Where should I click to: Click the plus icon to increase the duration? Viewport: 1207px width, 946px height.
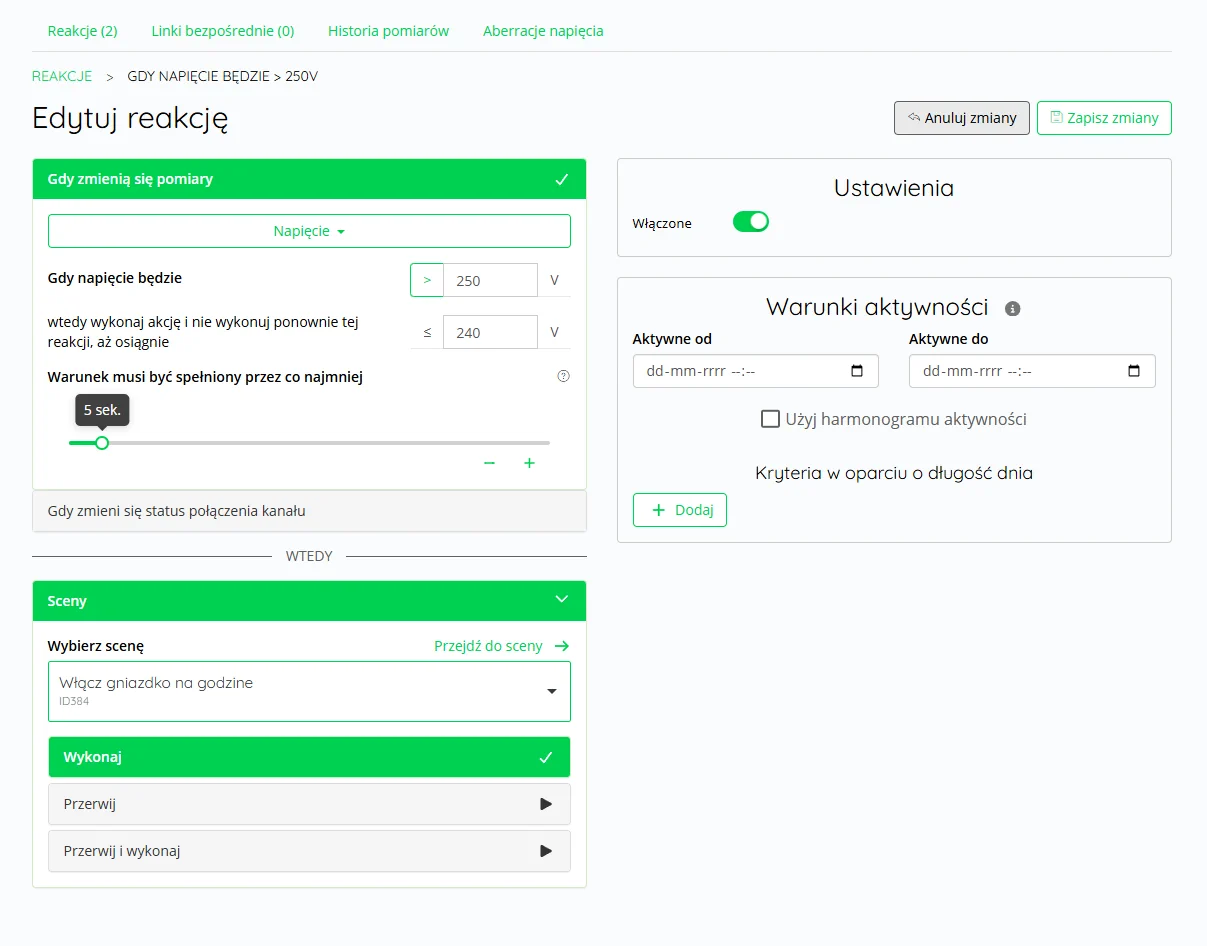(530, 462)
